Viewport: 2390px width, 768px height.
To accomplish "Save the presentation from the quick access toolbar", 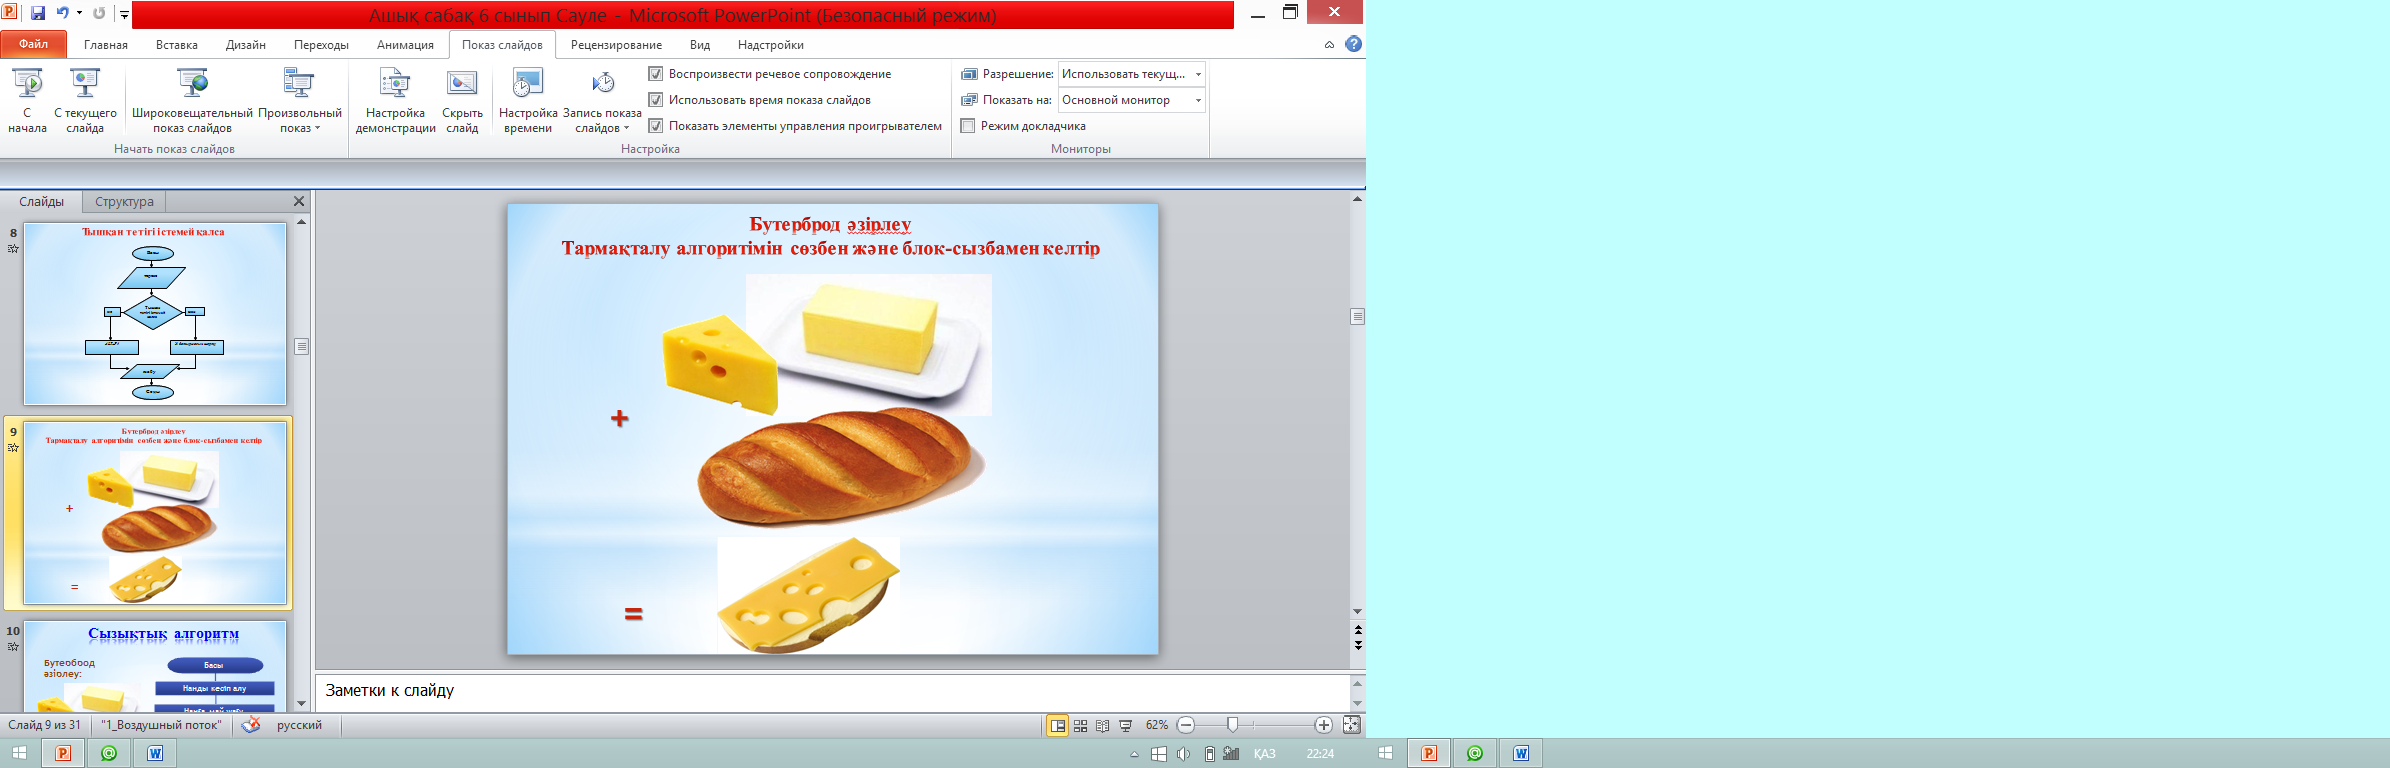I will click(x=38, y=13).
